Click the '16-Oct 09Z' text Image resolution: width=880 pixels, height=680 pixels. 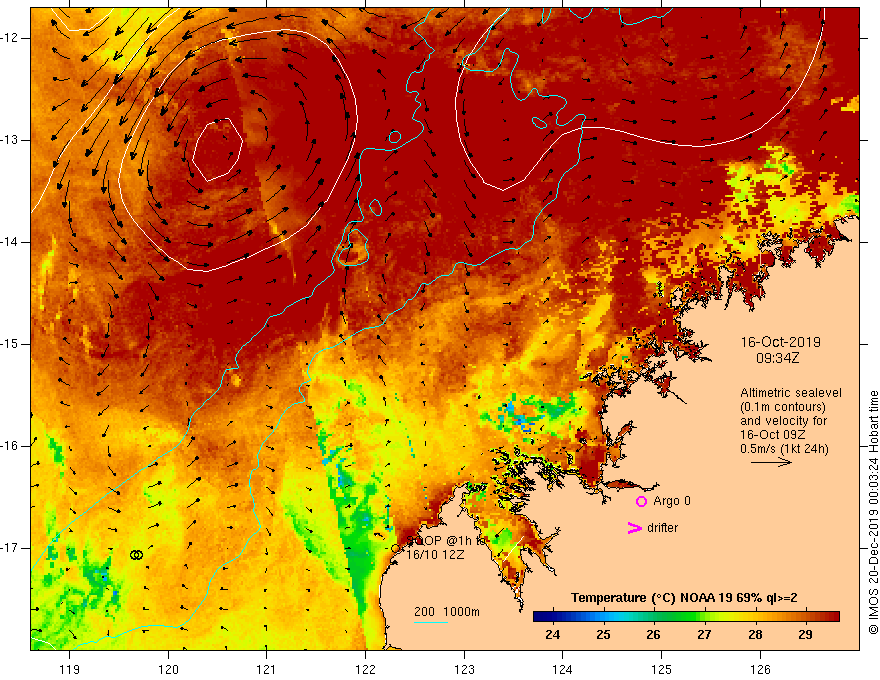tap(773, 435)
